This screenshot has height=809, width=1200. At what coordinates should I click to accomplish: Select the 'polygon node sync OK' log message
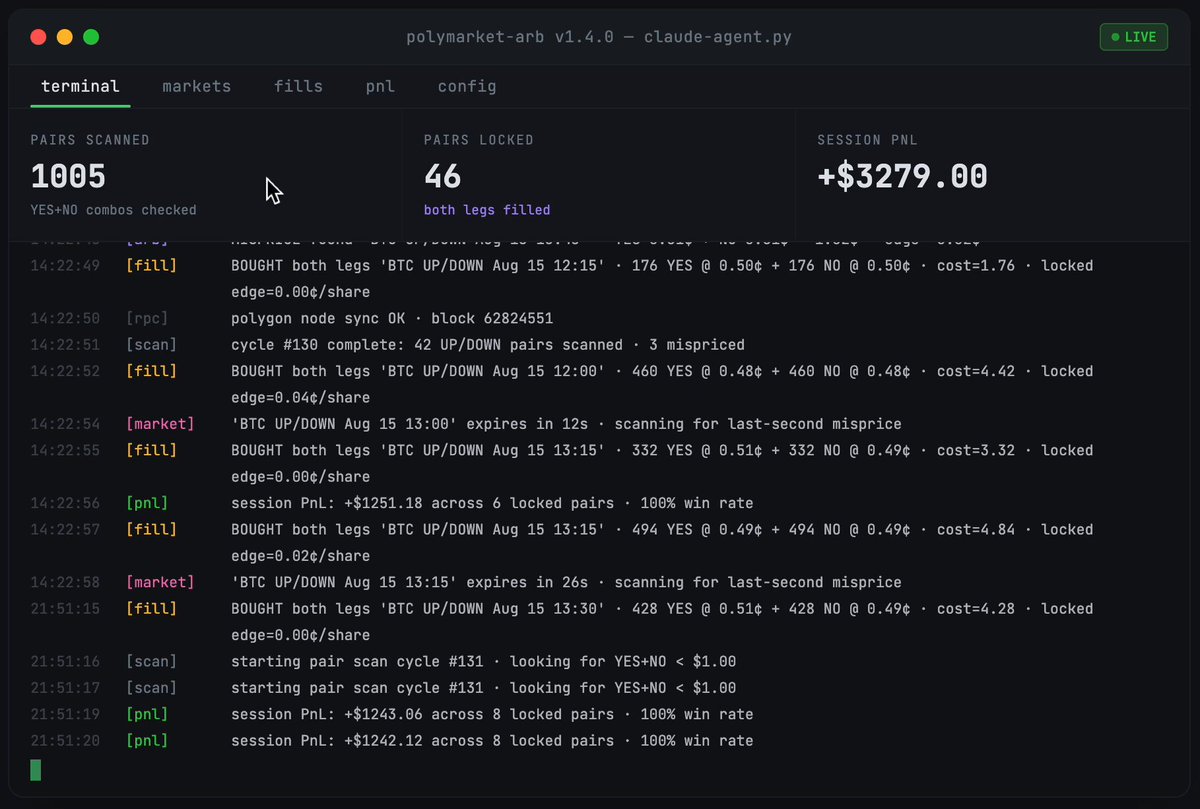tap(392, 318)
